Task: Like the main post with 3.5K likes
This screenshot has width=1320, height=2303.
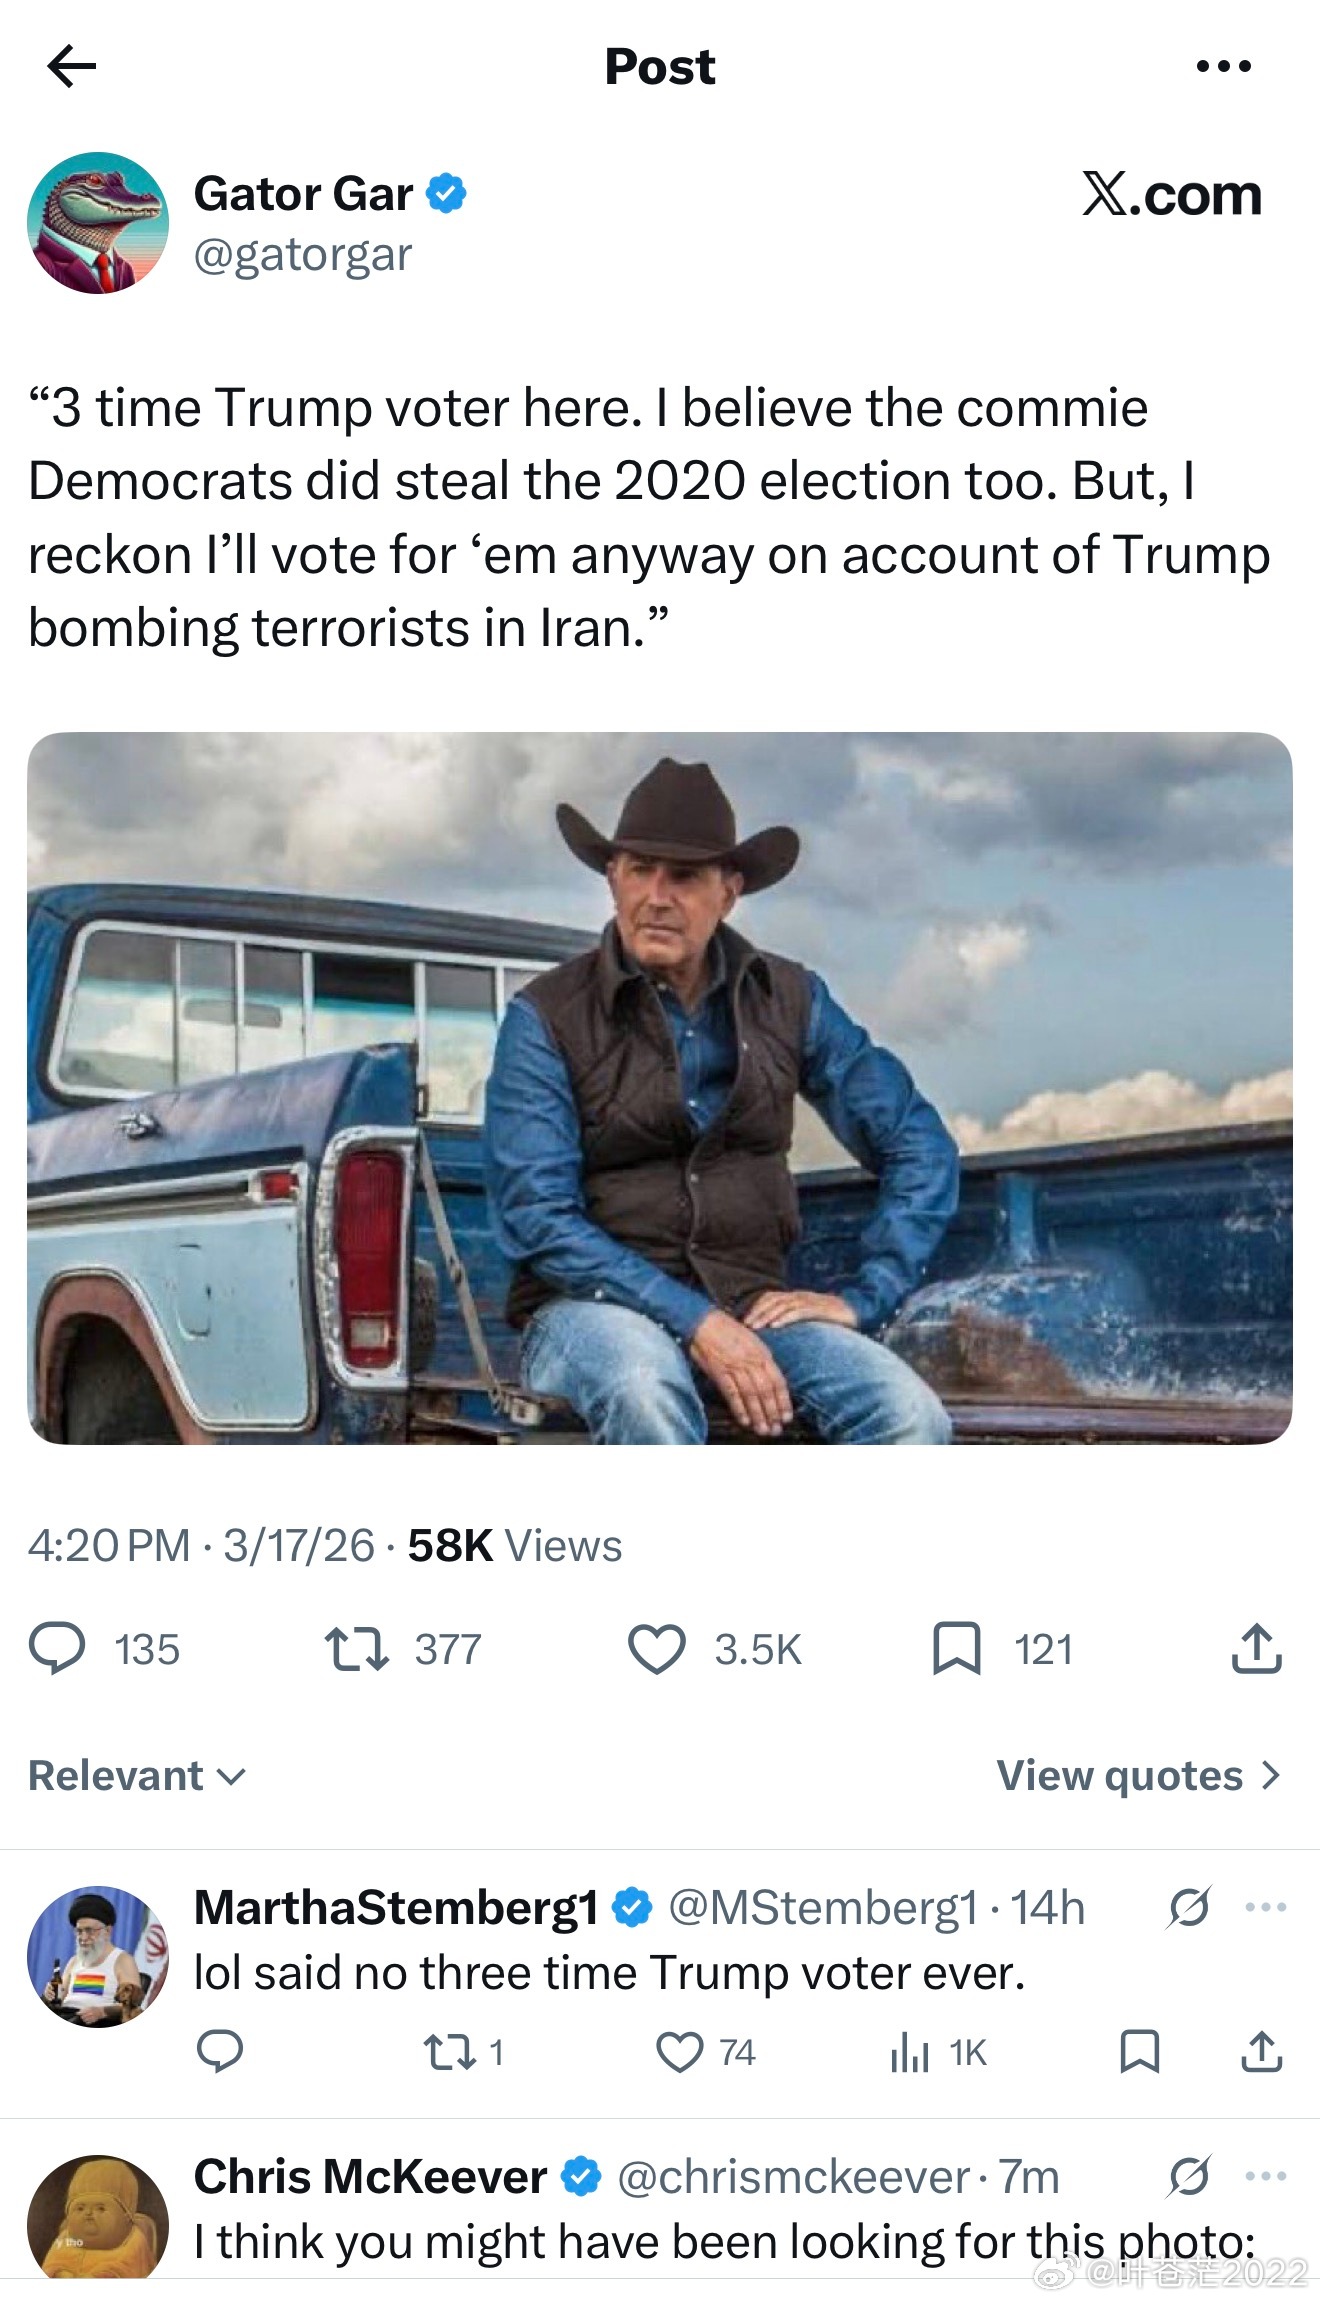Action: point(657,1649)
